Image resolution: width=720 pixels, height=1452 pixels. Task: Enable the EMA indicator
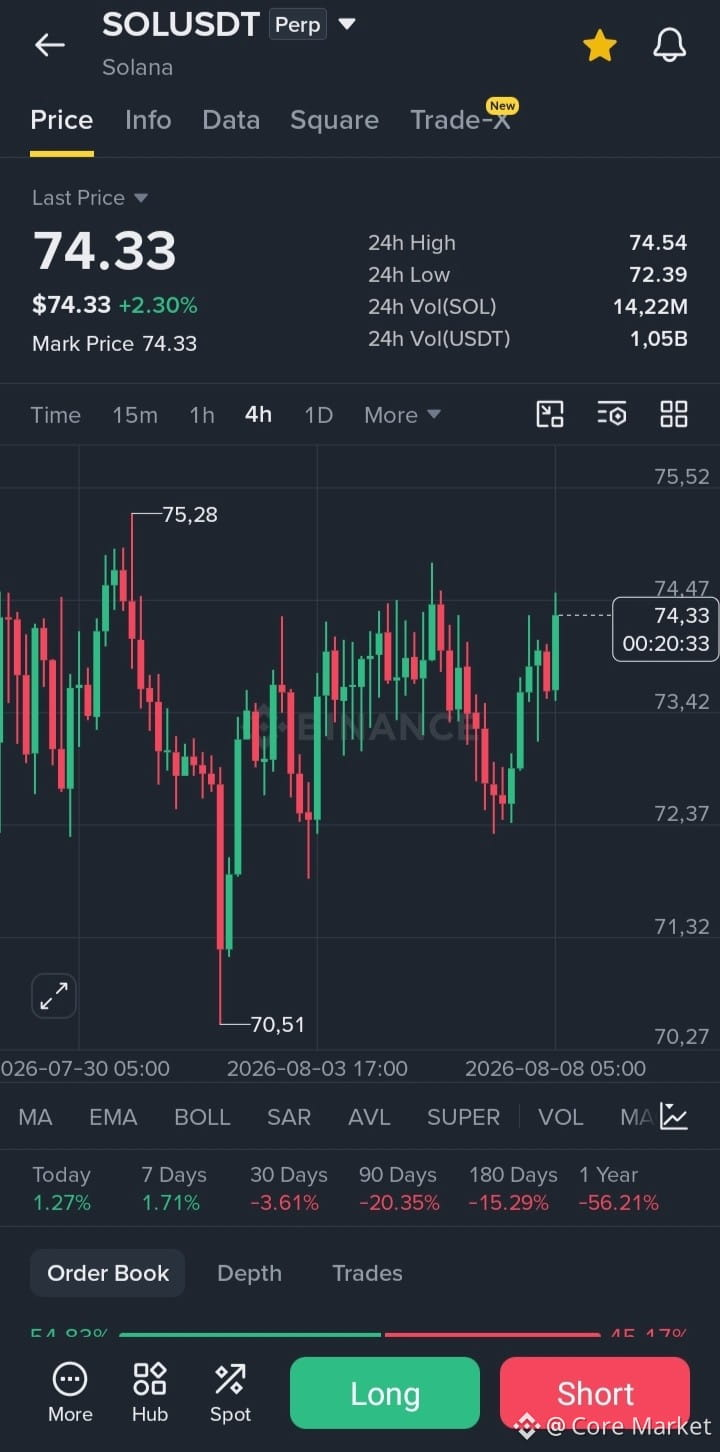(113, 1117)
